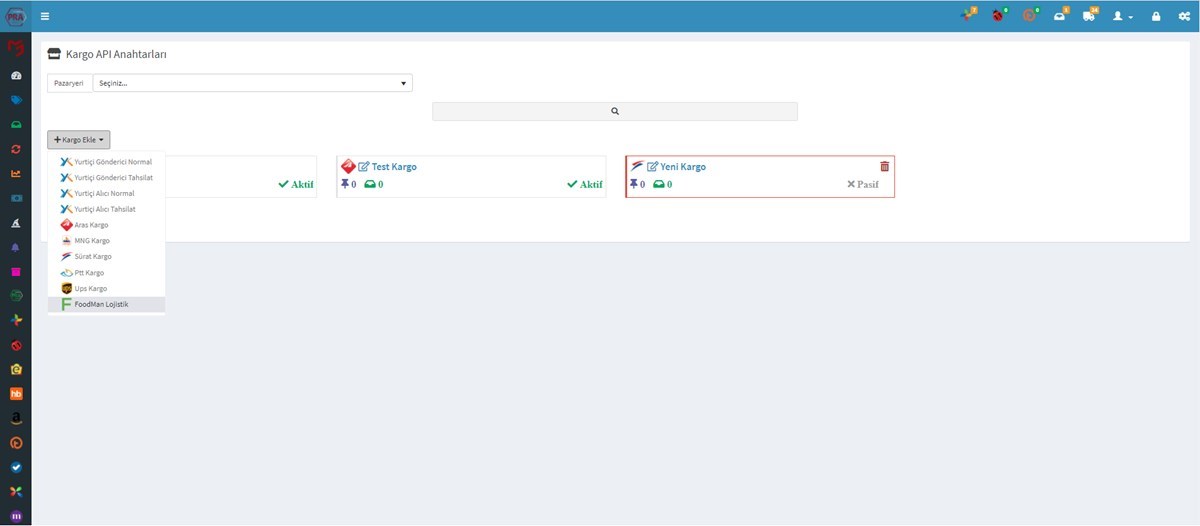Edit the Test Kargo card
1200x526 pixels.
pyautogui.click(x=364, y=167)
